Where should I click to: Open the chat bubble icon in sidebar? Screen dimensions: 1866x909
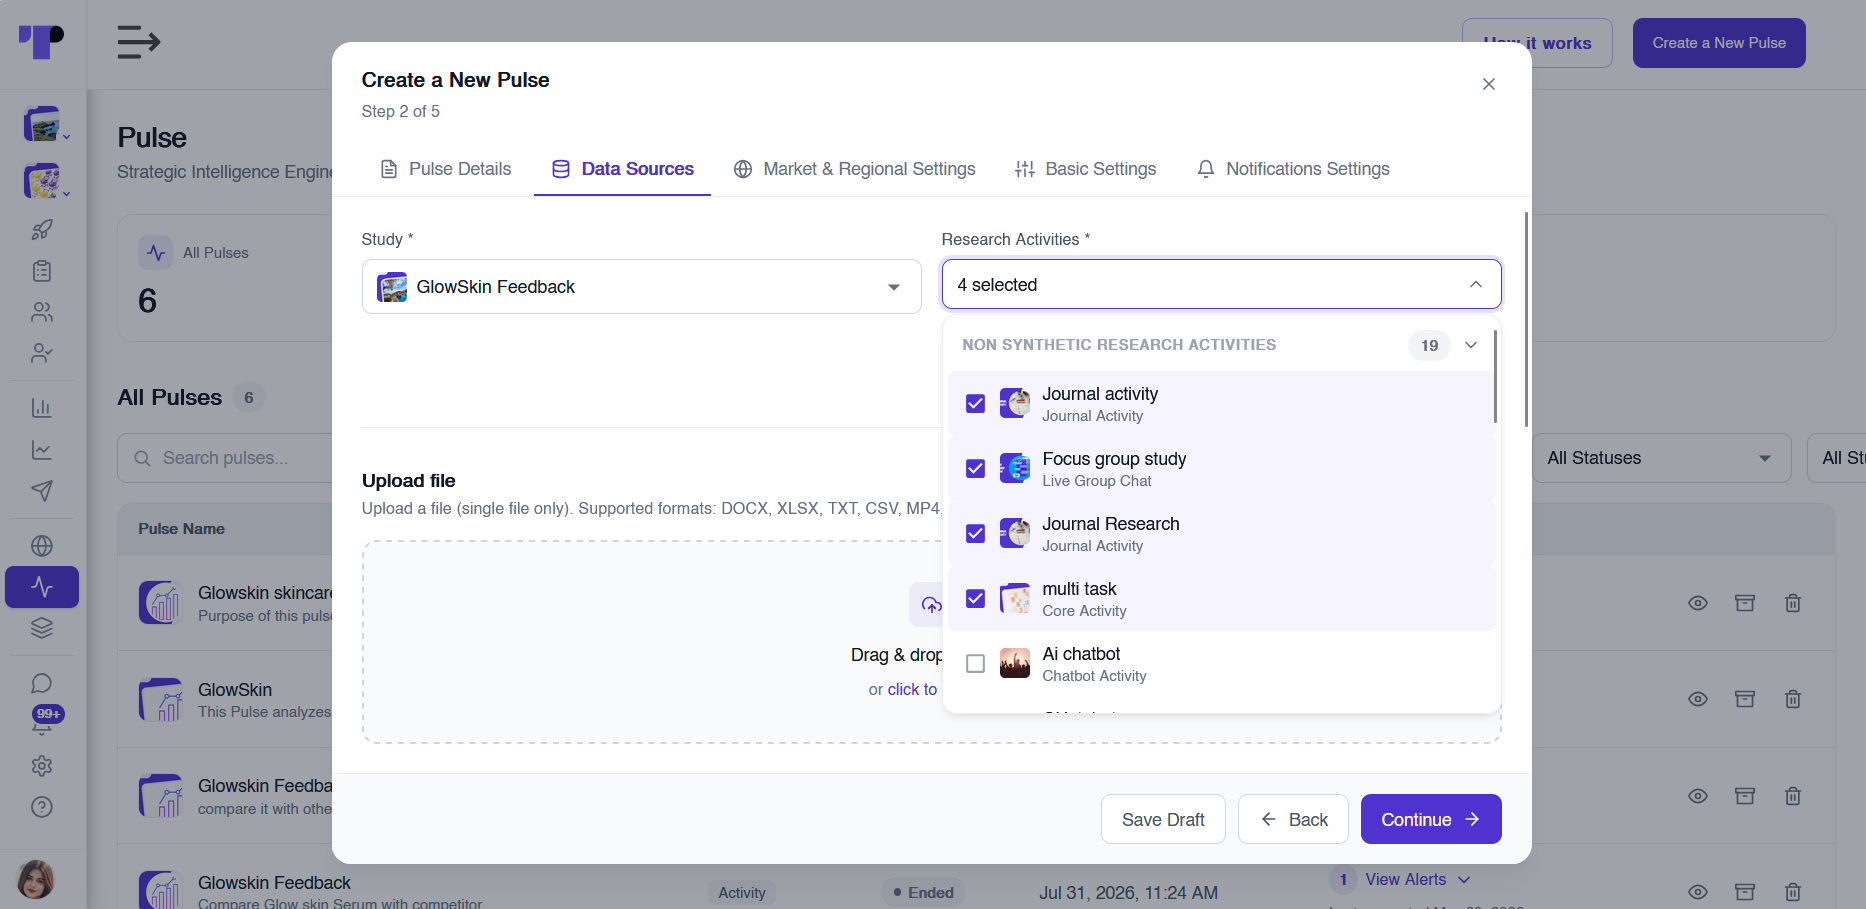42,683
